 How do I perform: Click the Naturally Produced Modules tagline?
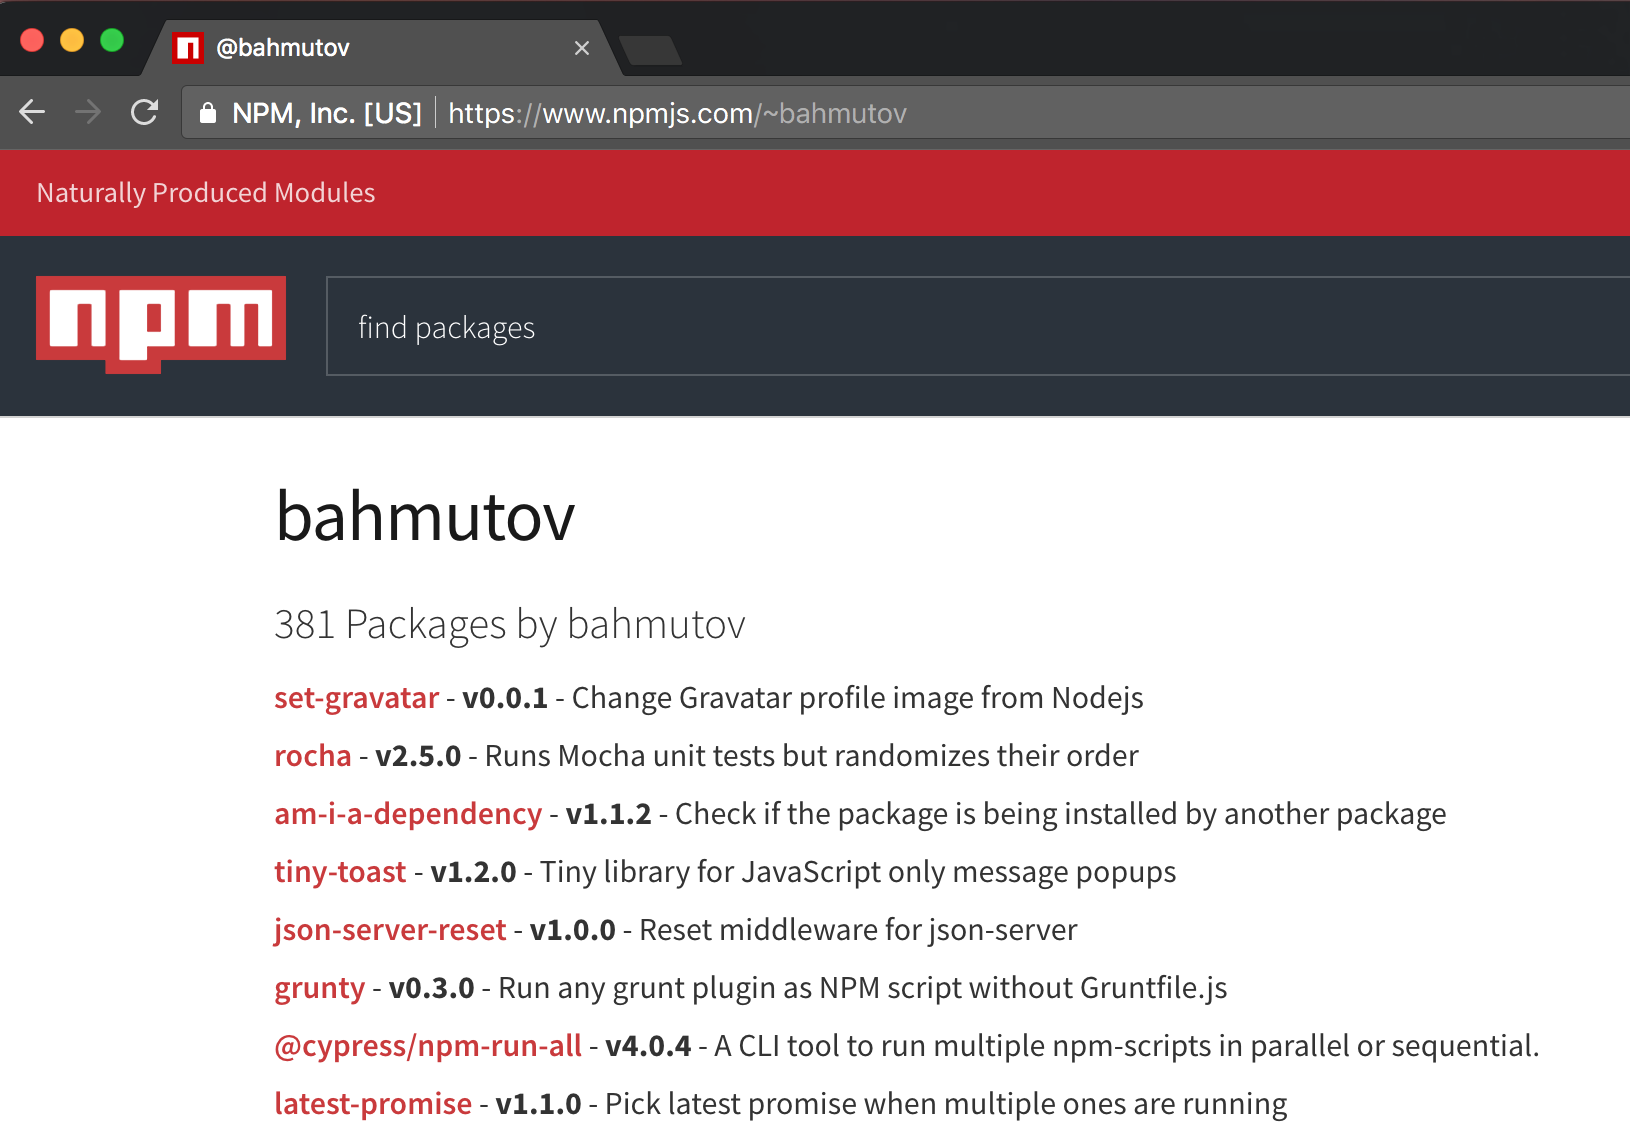pos(206,193)
